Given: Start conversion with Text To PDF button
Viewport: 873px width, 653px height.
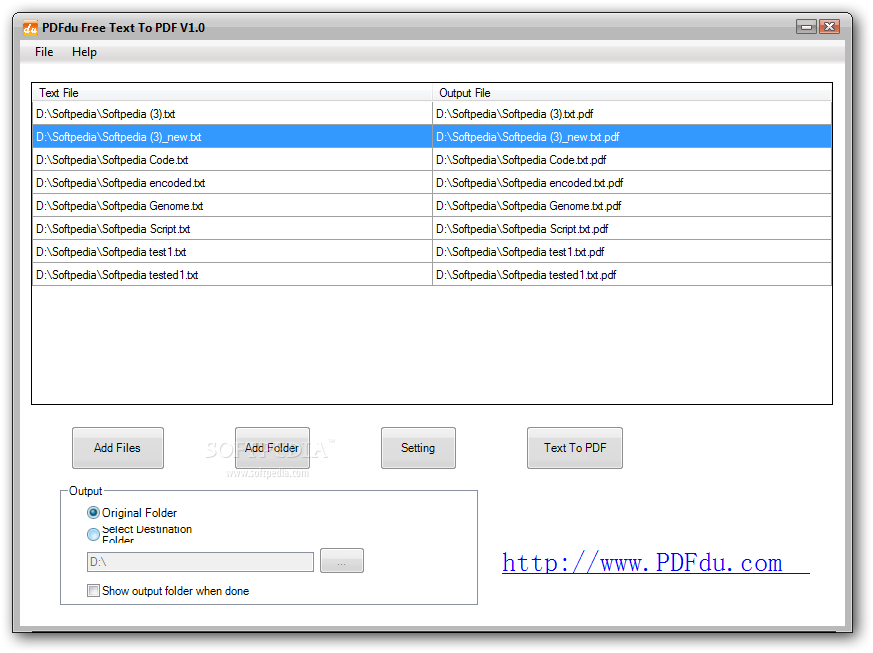Looking at the screenshot, I should [x=575, y=448].
